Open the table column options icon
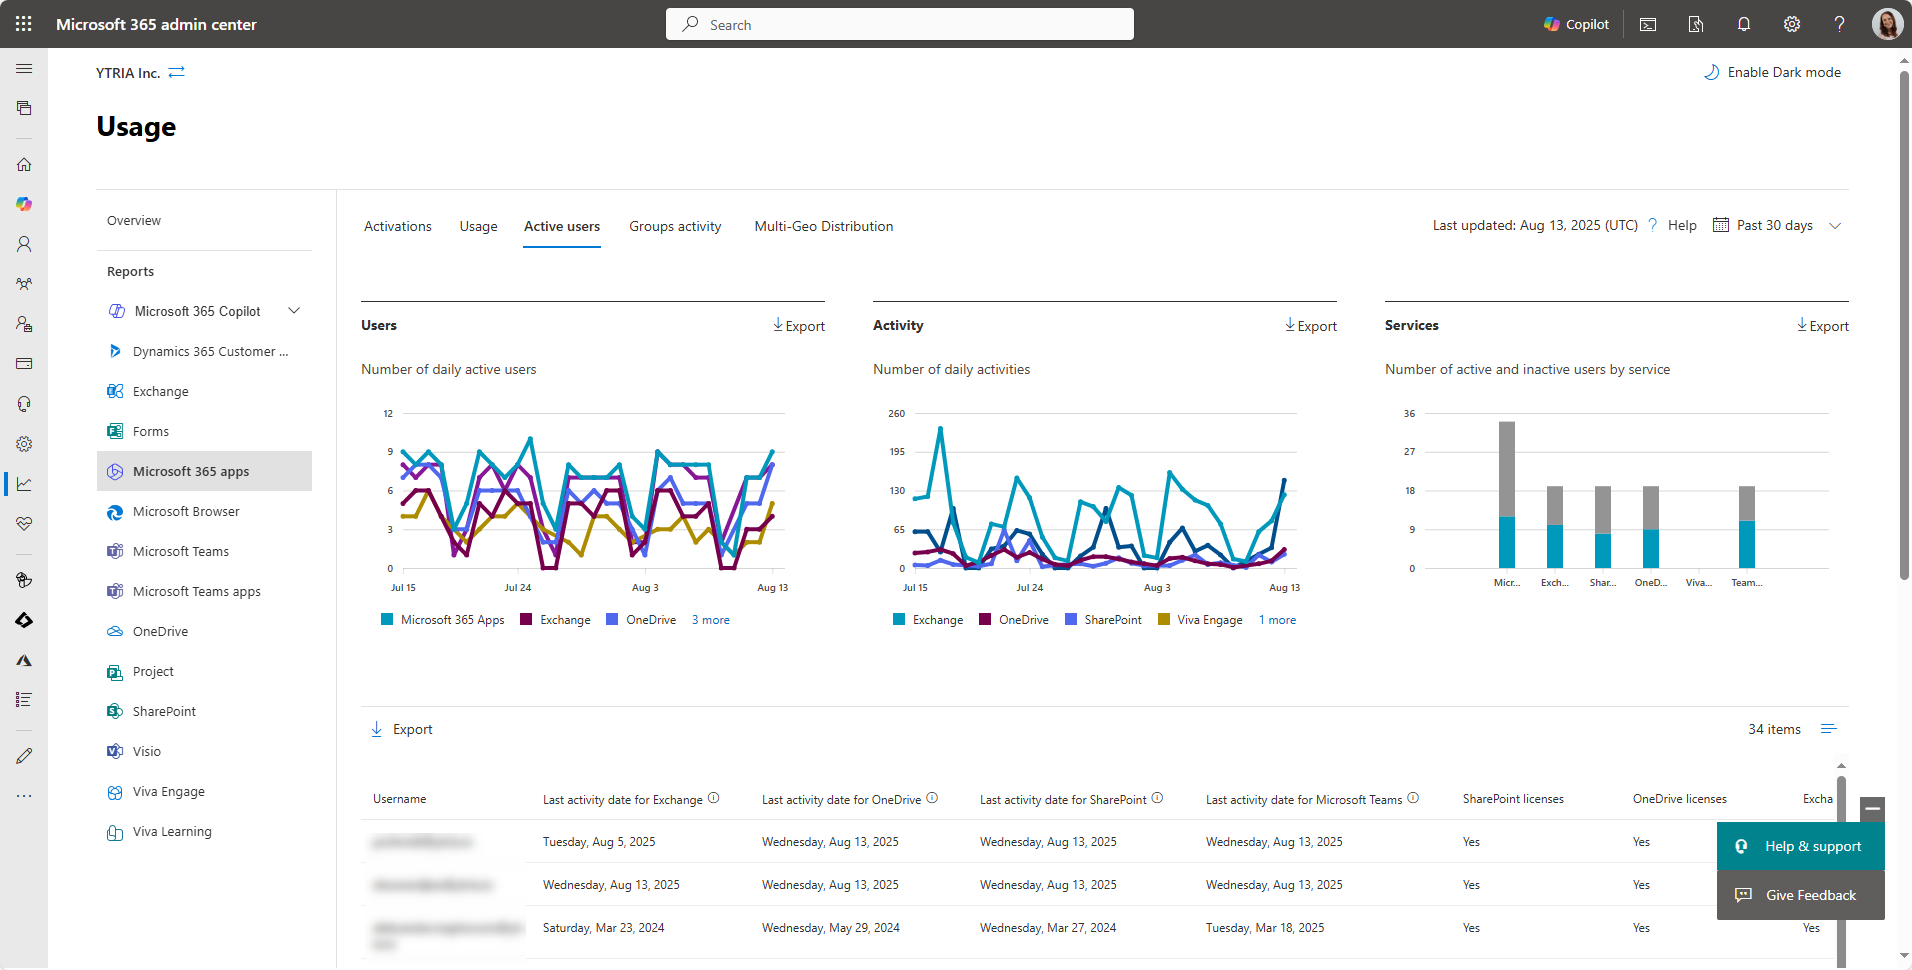Screen dimensions: 1912x970 [x=1829, y=729]
